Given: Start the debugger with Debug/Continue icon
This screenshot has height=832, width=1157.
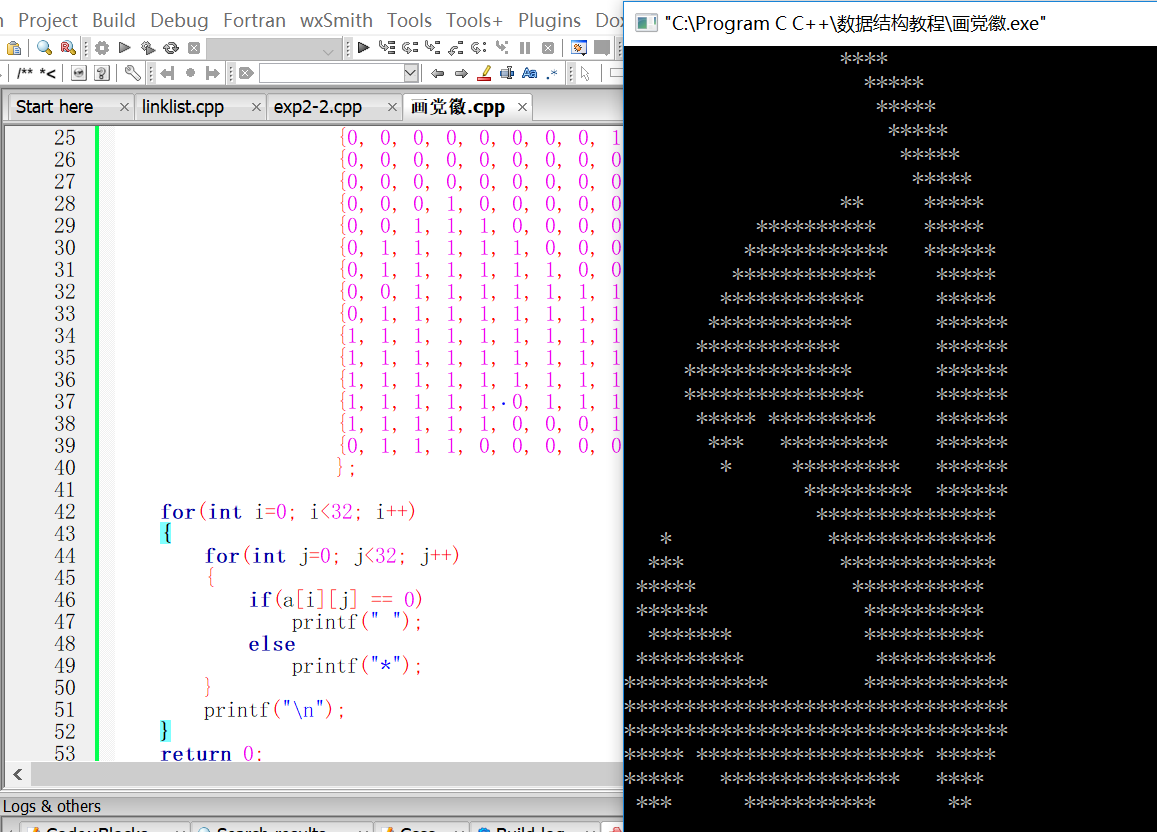Looking at the screenshot, I should [363, 48].
